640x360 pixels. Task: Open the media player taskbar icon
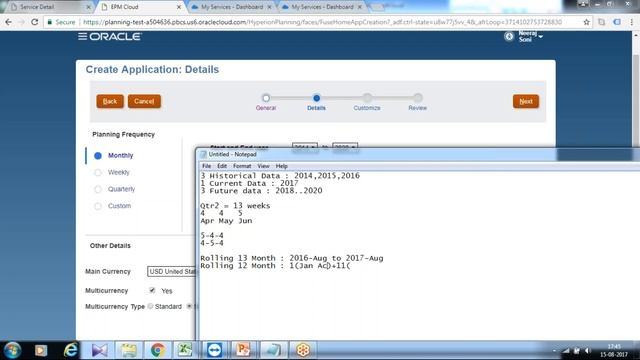click(x=41, y=350)
